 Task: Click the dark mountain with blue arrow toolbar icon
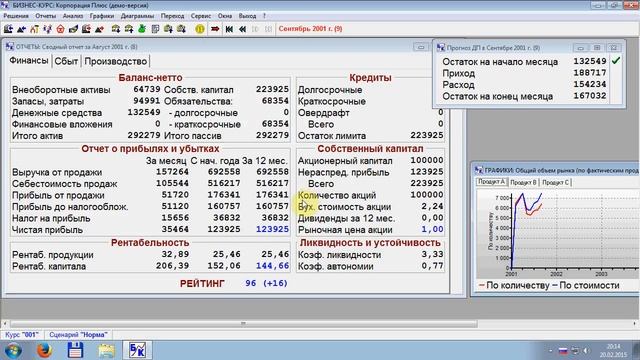[x=21, y=29]
